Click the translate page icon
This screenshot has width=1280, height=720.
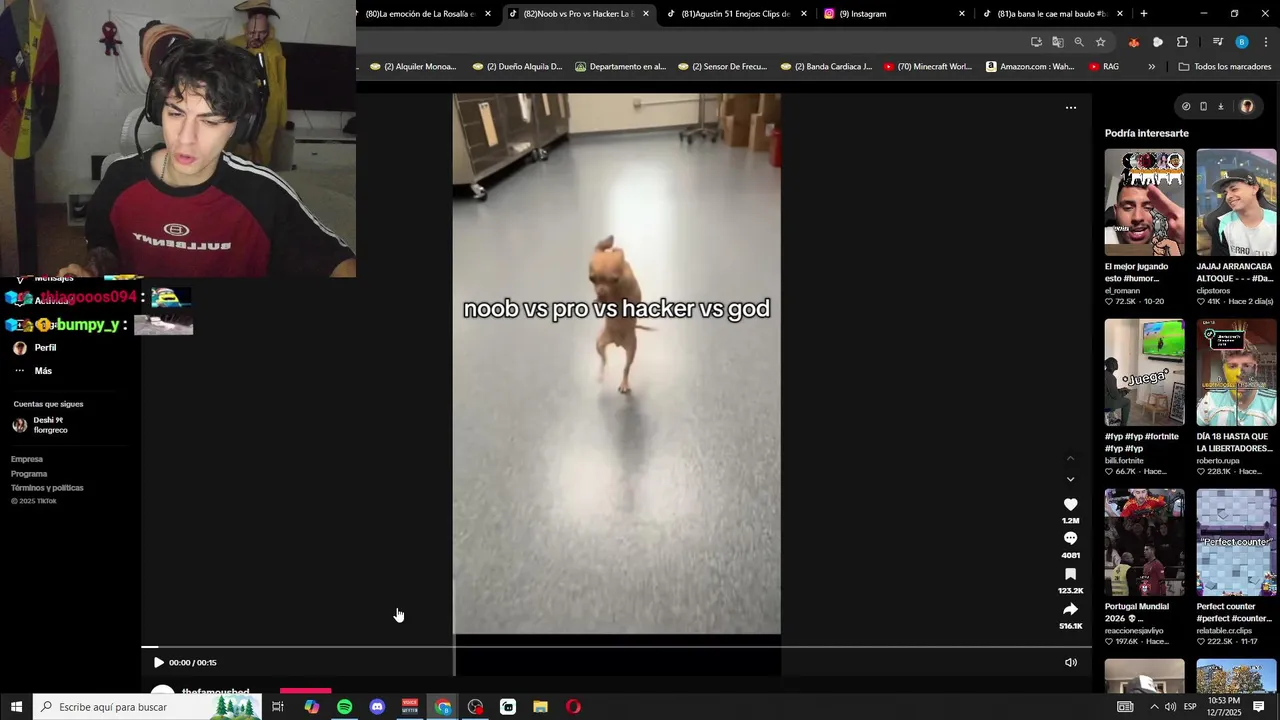pos(1058,42)
